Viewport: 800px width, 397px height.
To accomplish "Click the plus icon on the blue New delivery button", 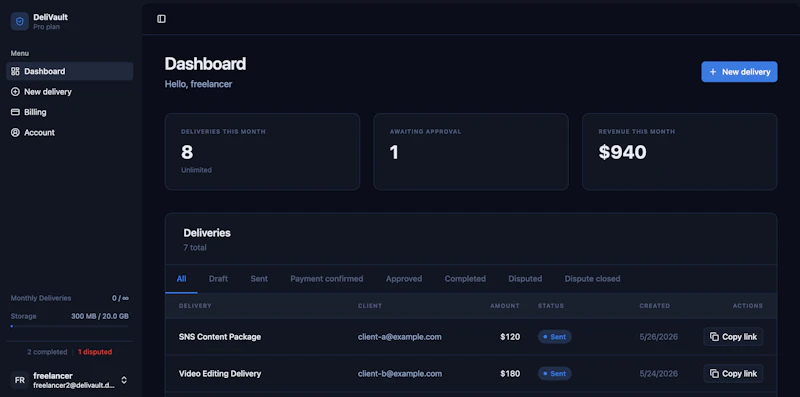I will (713, 72).
